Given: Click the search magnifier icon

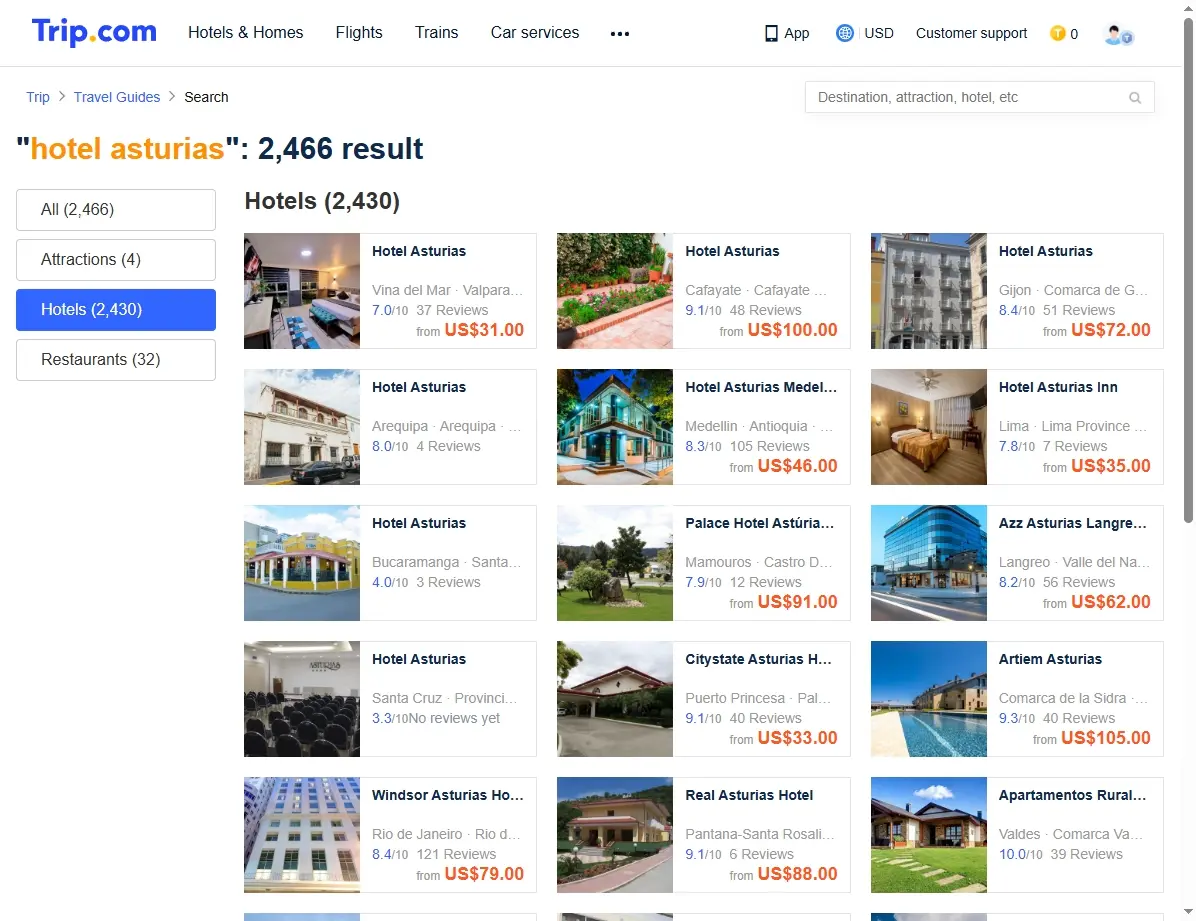Looking at the screenshot, I should [1135, 98].
